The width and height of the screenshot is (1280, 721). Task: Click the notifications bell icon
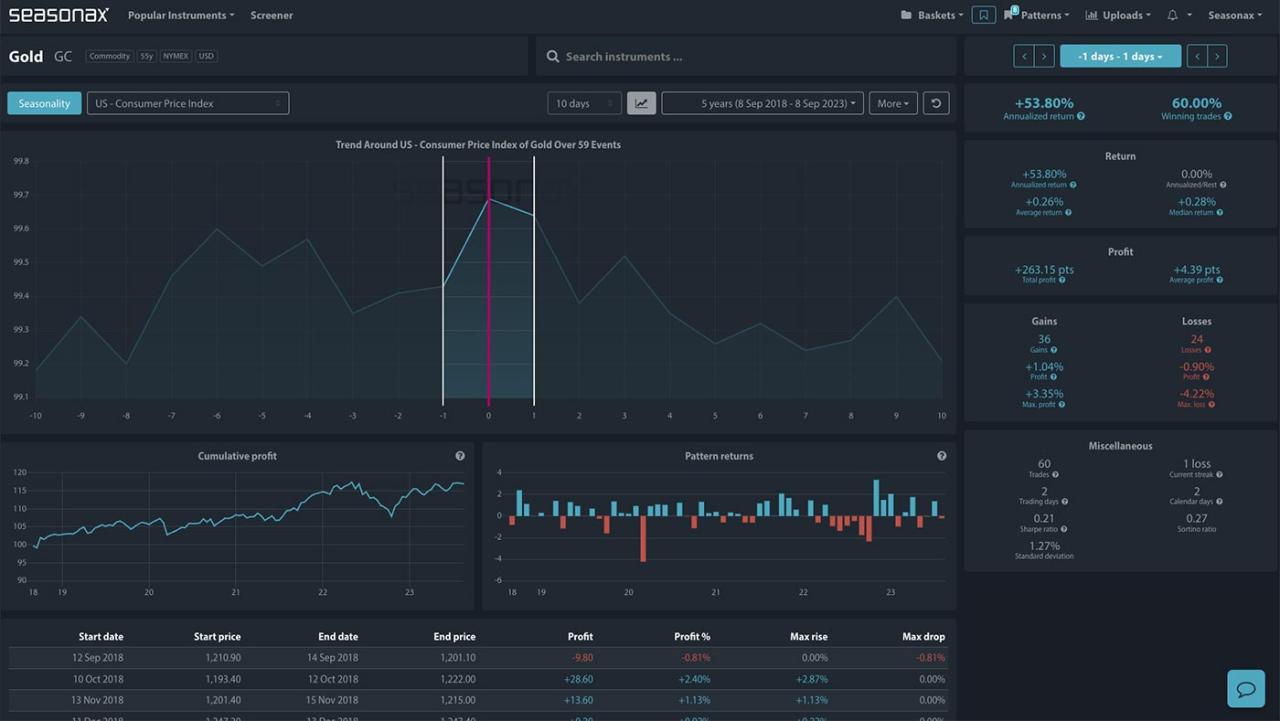click(1173, 16)
